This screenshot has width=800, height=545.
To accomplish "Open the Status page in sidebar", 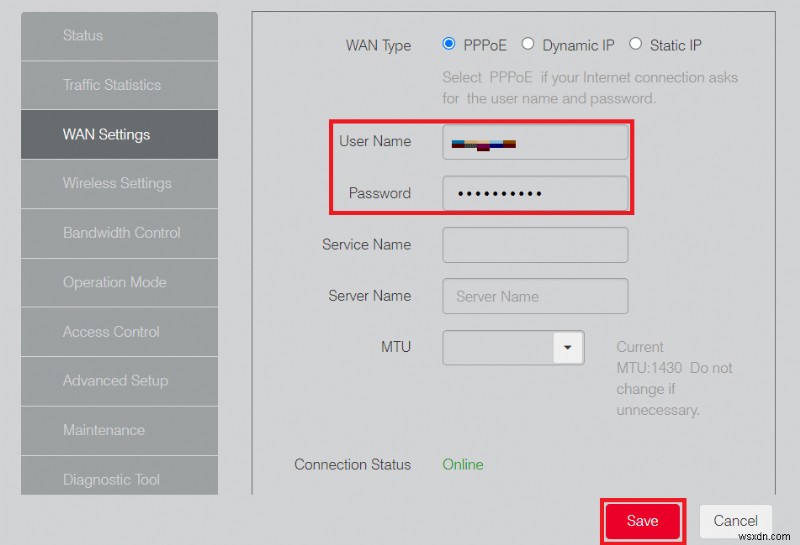I will (119, 36).
